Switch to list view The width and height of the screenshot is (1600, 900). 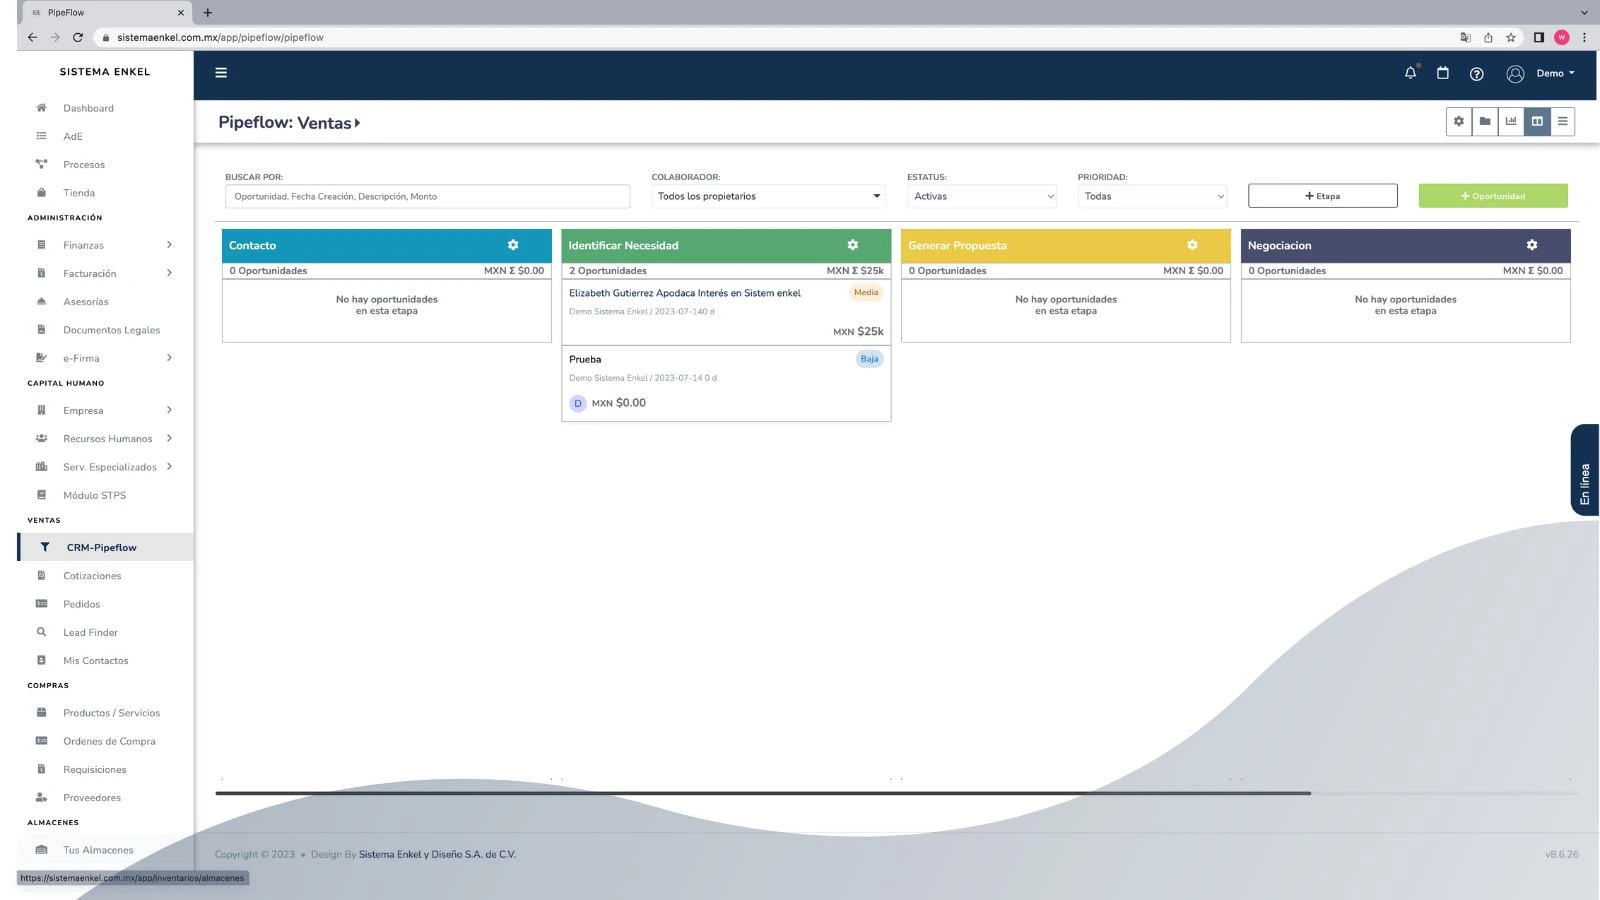pyautogui.click(x=1562, y=122)
